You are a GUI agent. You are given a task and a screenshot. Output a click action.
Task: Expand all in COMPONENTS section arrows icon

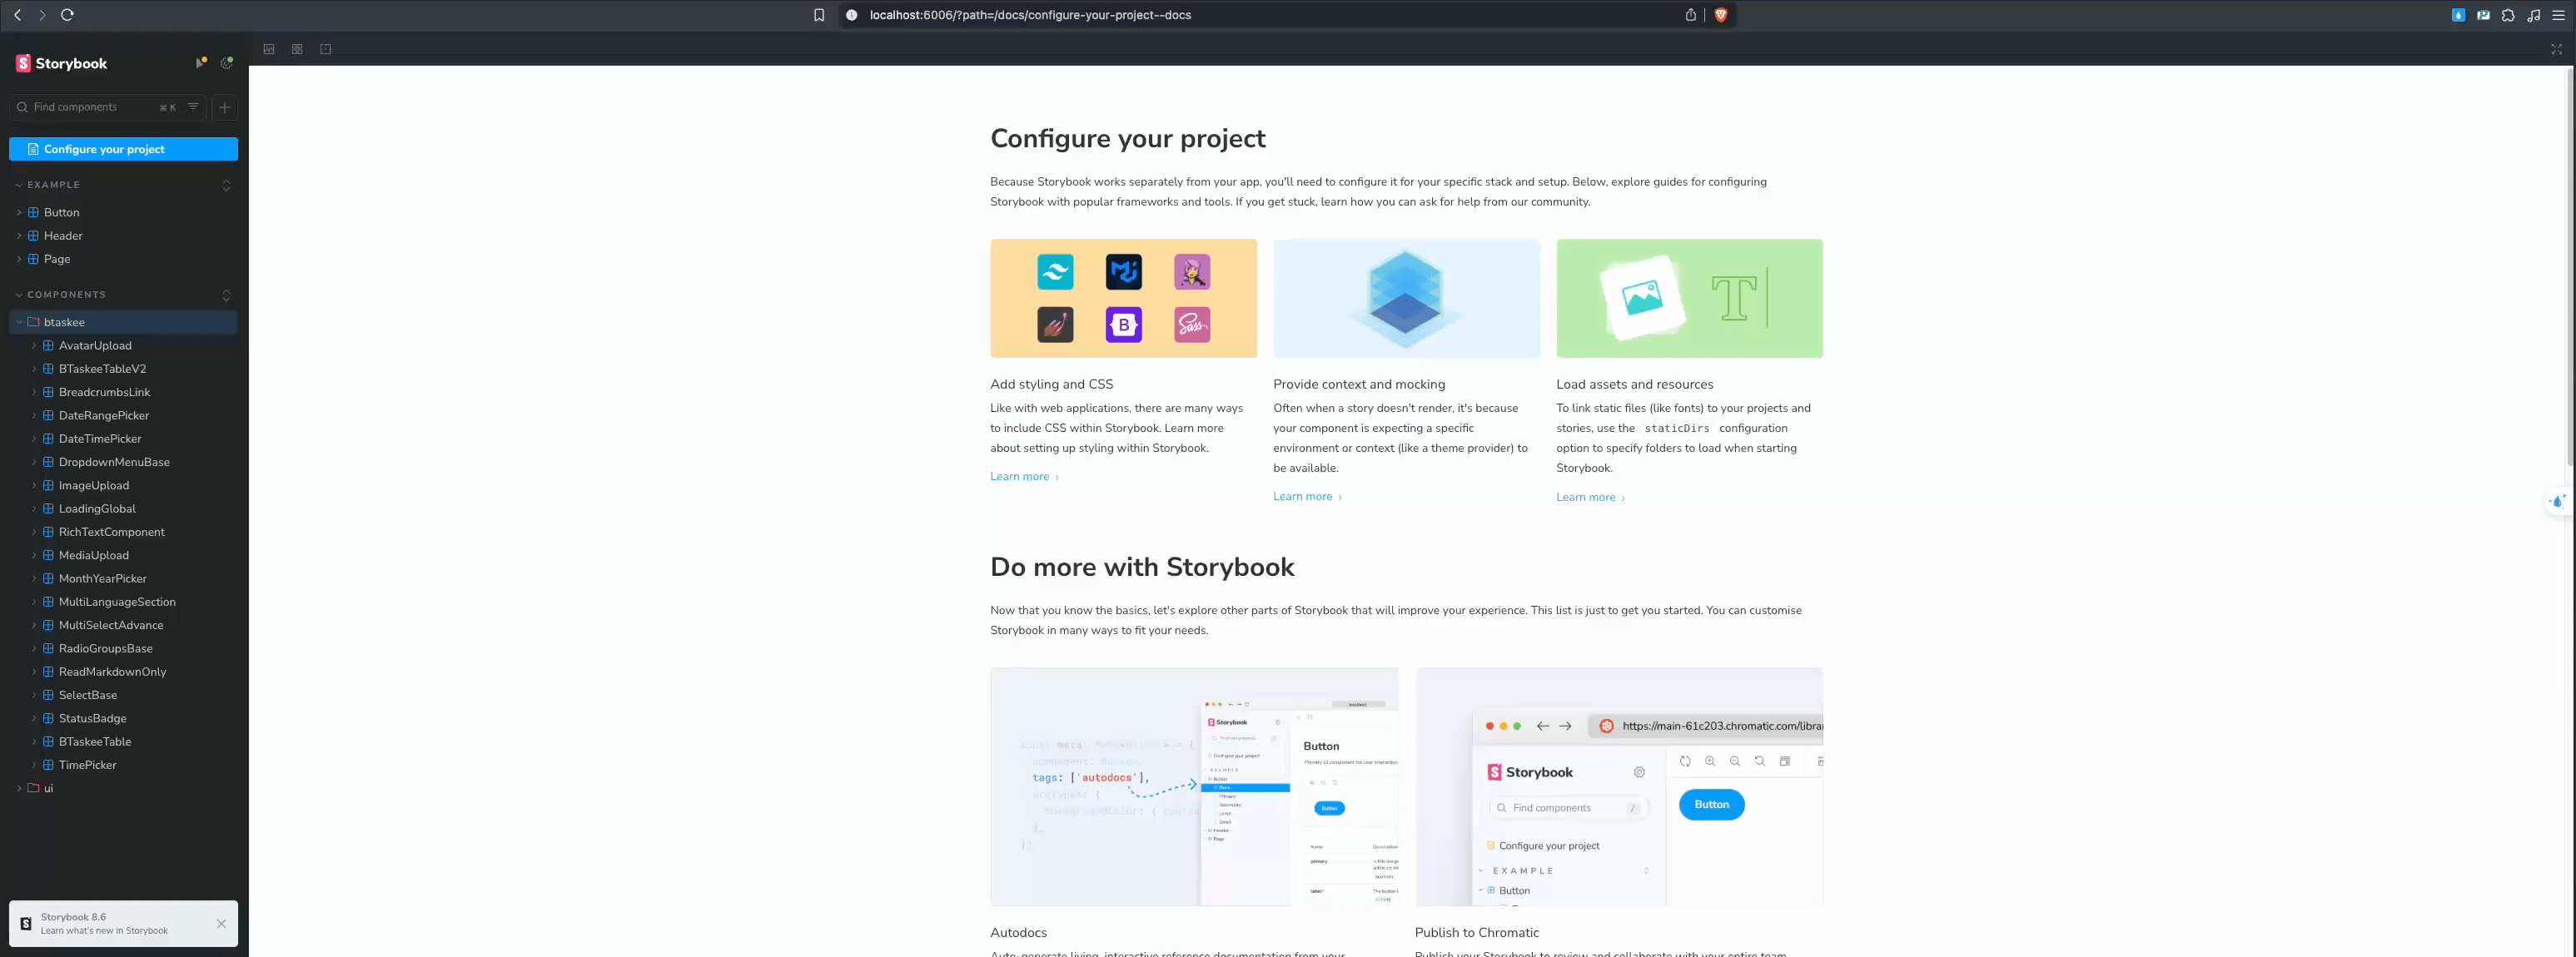[x=226, y=295]
